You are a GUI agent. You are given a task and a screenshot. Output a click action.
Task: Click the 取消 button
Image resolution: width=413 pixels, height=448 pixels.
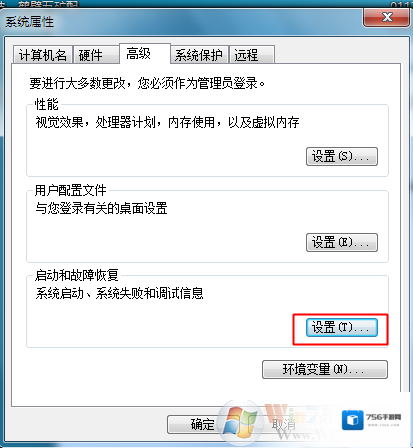click(x=283, y=424)
